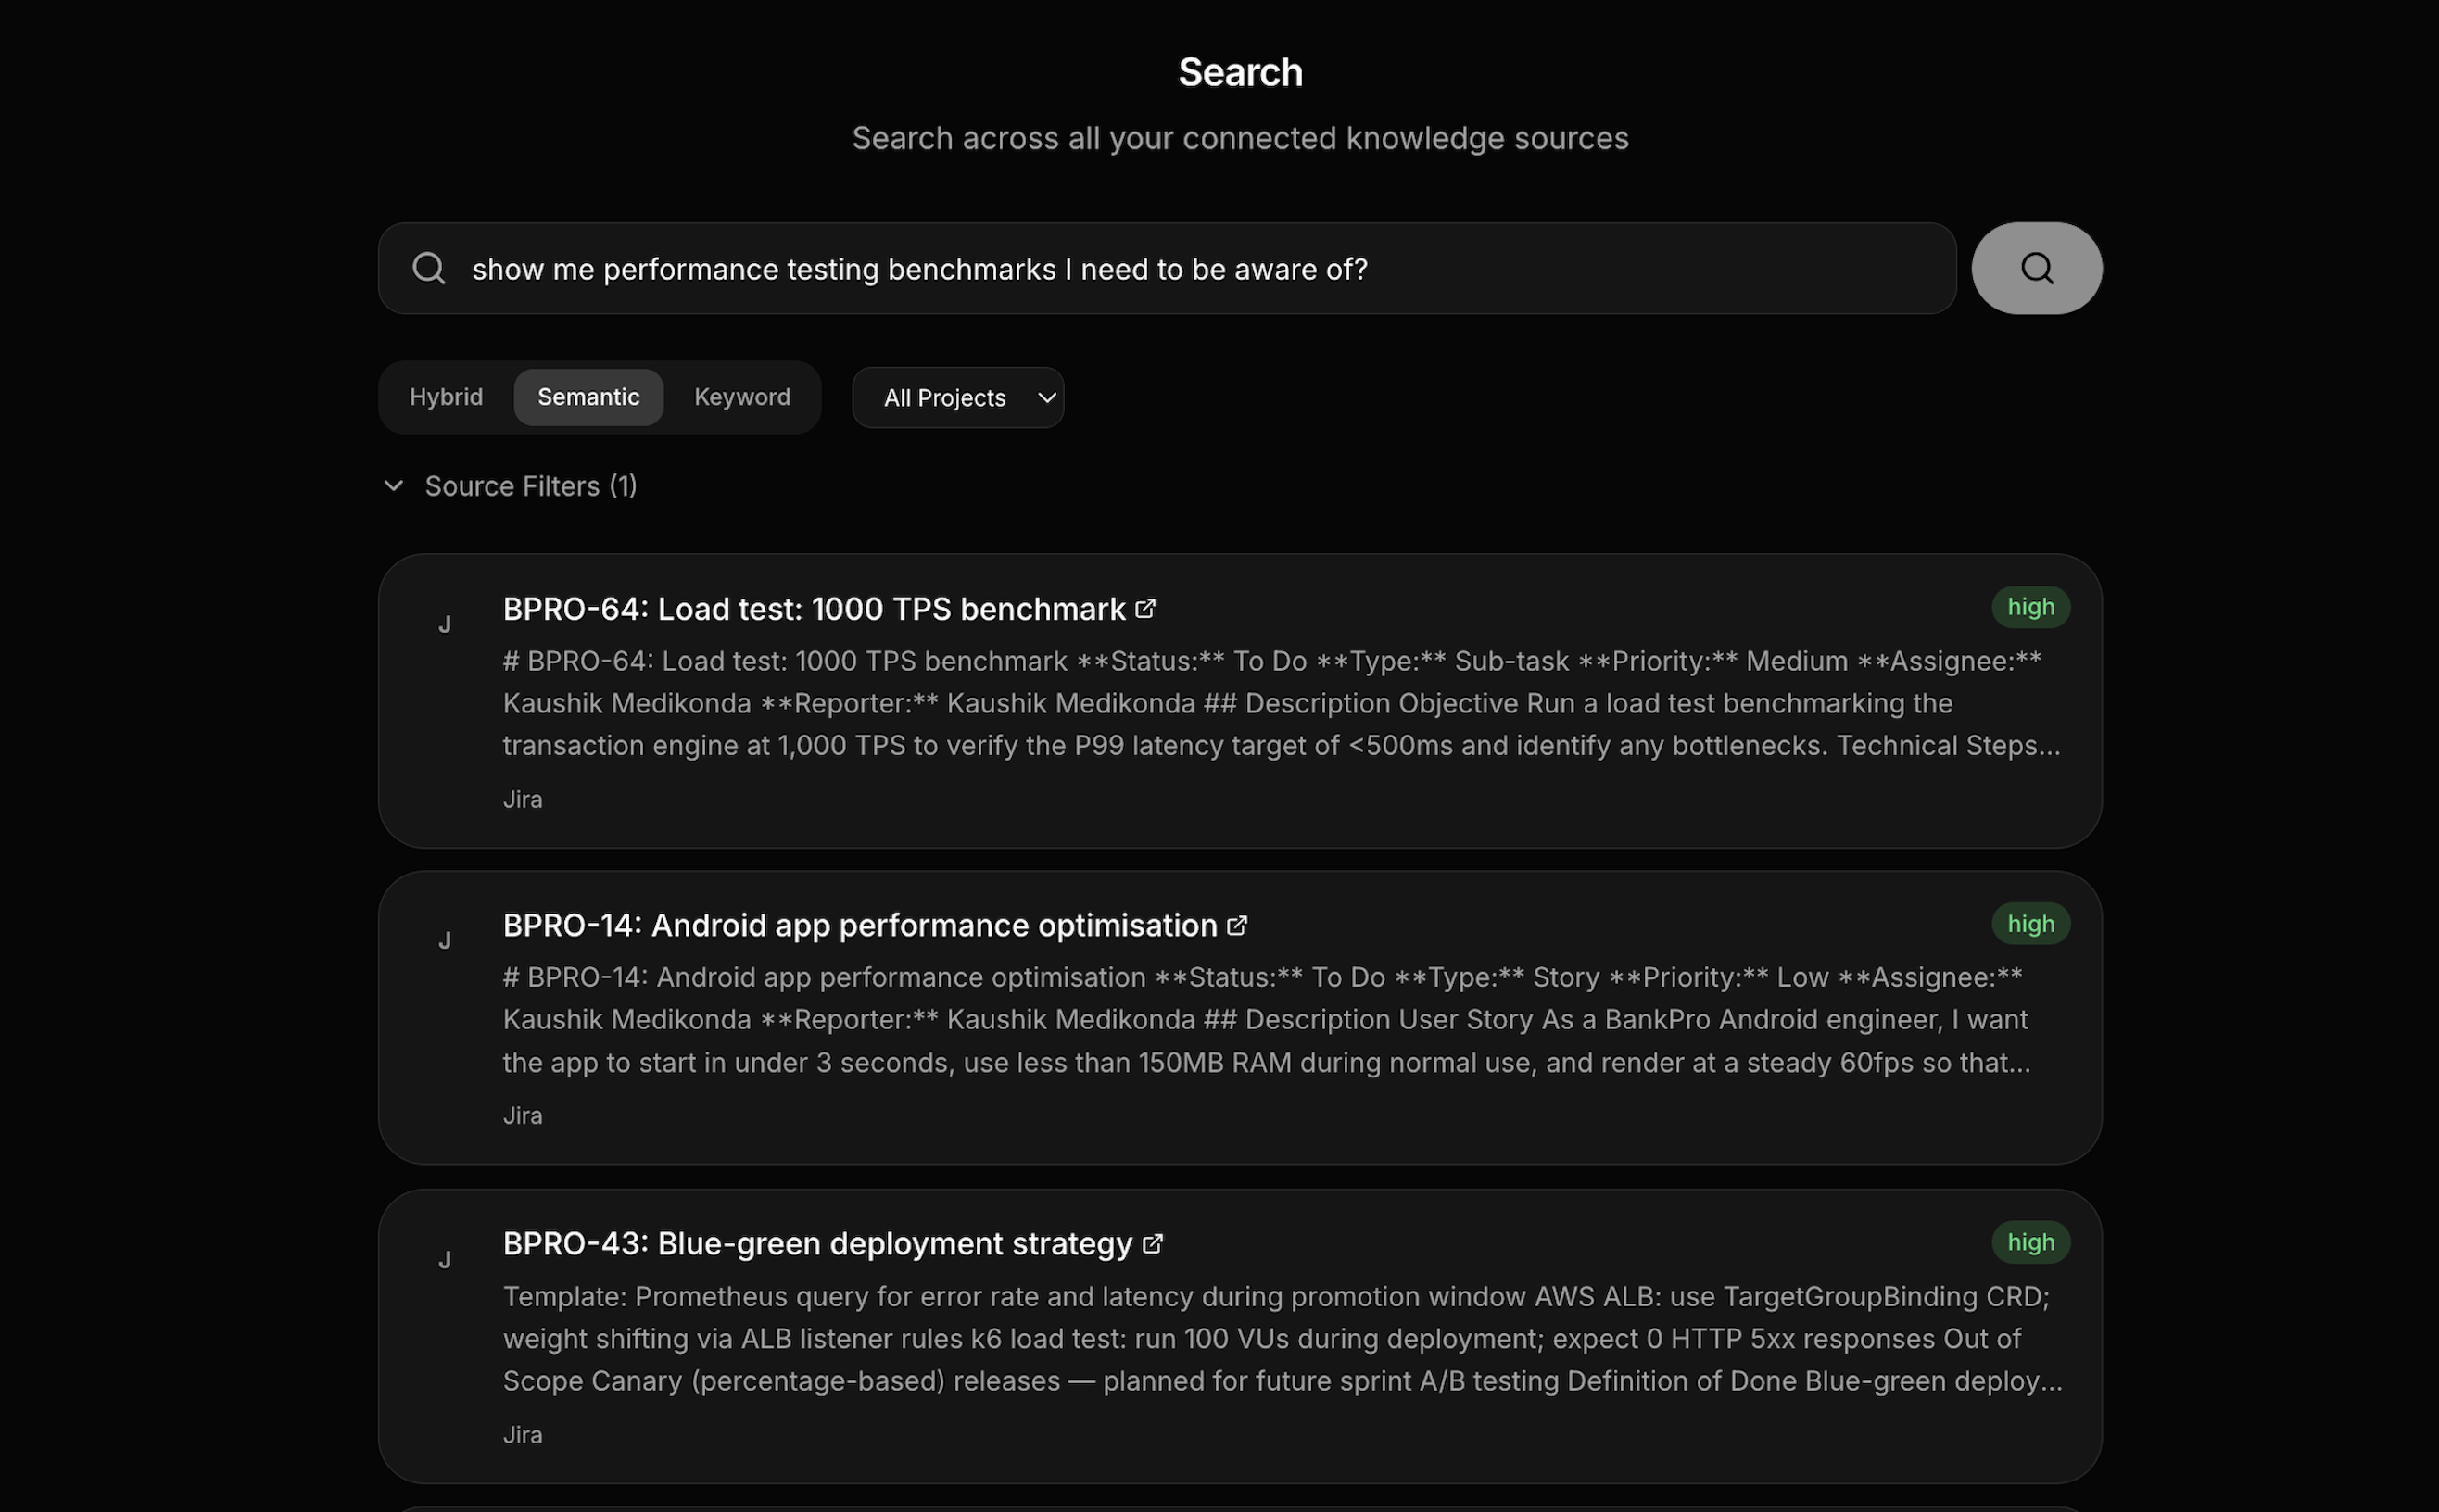
Task: Open the All Projects dropdown
Action: point(957,398)
